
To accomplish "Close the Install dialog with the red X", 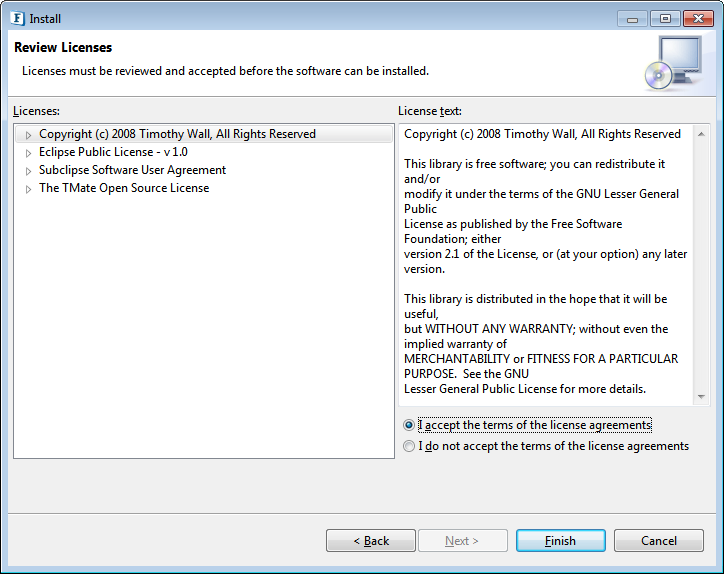I will [699, 18].
